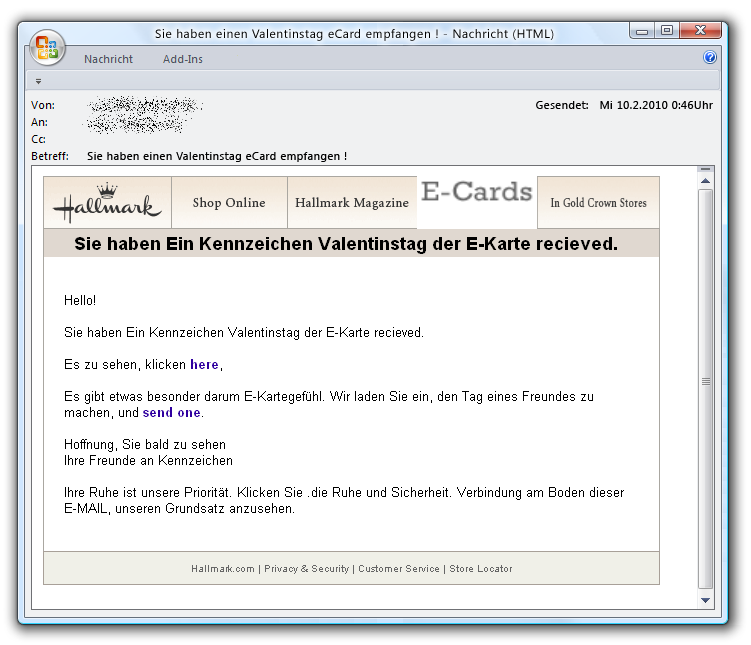Click the Hallmark logo in the email
Image resolution: width=751 pixels, height=645 pixels.
point(107,203)
